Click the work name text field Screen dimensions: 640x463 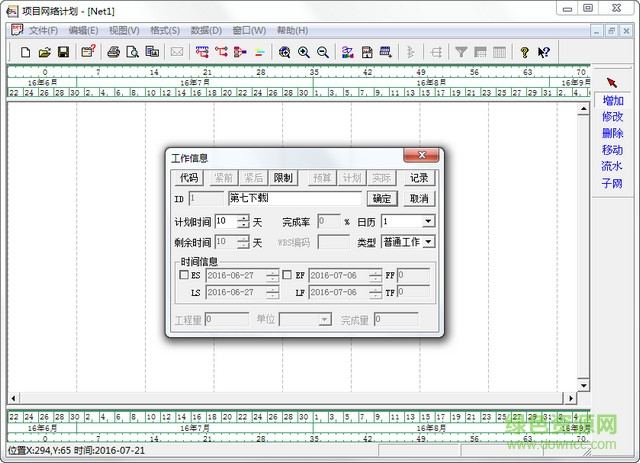coord(295,199)
